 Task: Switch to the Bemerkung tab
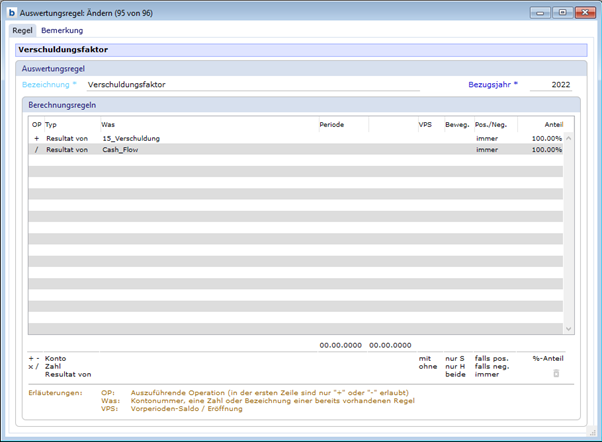[62, 31]
